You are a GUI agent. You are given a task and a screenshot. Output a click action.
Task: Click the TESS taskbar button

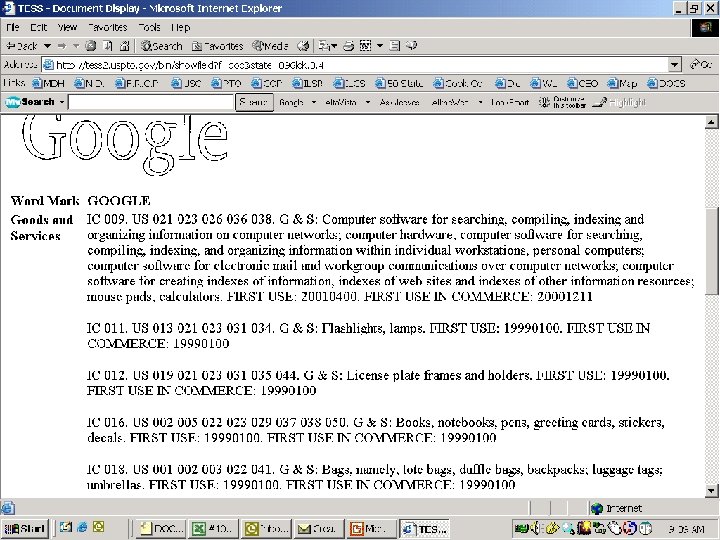coord(424,529)
